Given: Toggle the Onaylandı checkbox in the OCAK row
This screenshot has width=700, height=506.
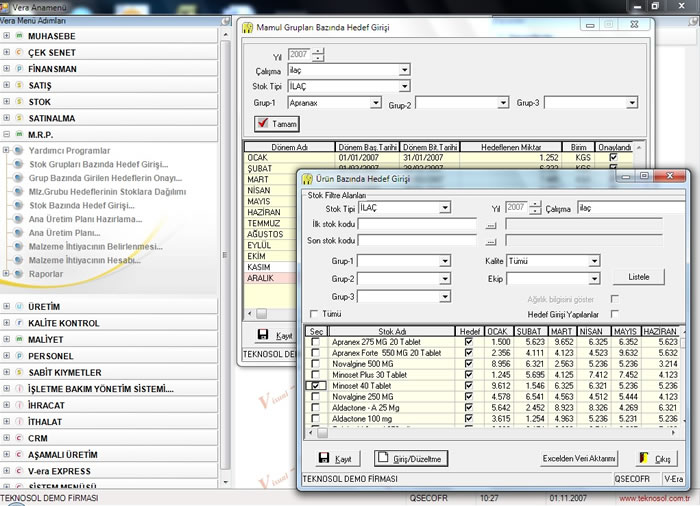Looking at the screenshot, I should pyautogui.click(x=613, y=157).
